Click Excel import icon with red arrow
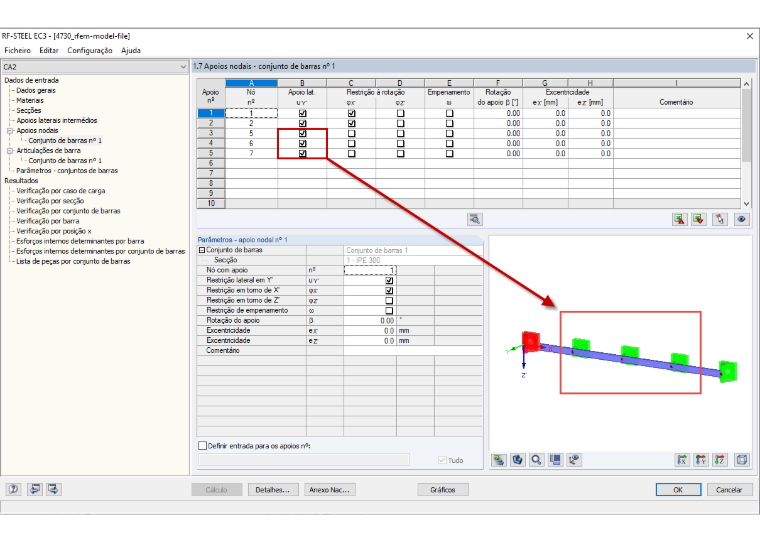The image size is (760, 542). [698, 219]
